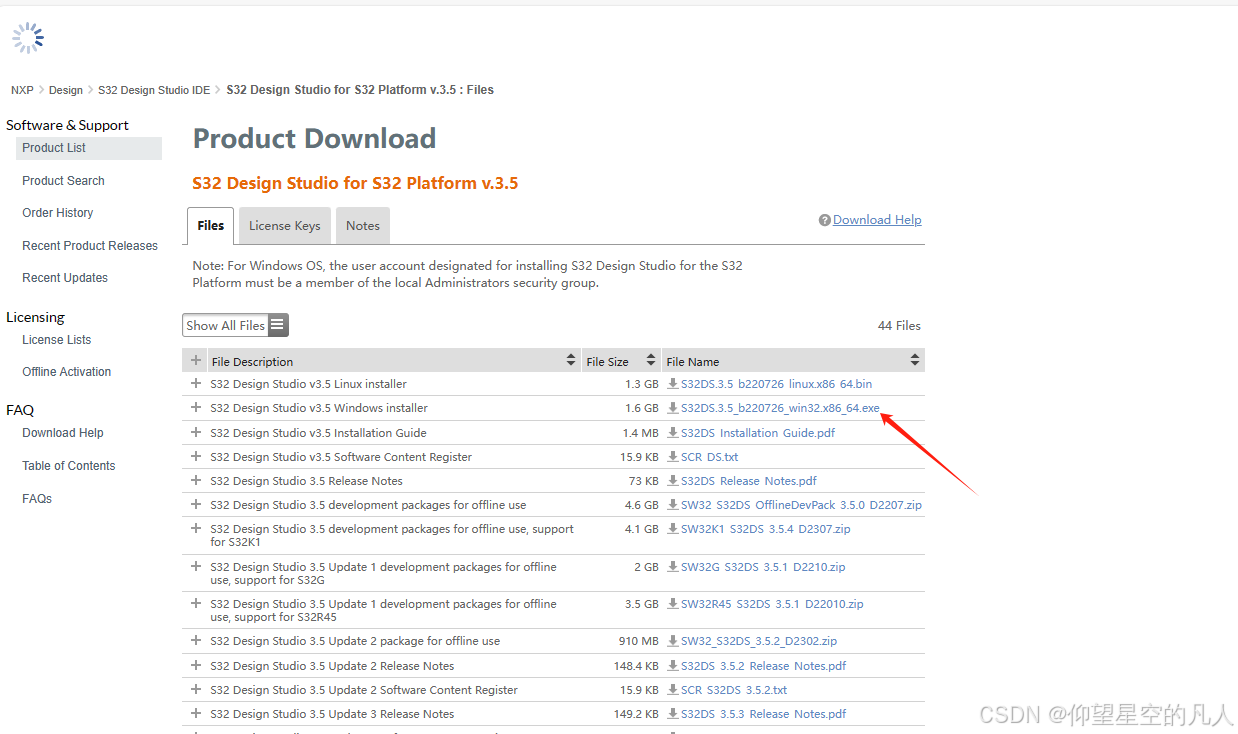Expand the Linux installer row plus icon
Image resolution: width=1238 pixels, height=734 pixels.
click(x=196, y=383)
